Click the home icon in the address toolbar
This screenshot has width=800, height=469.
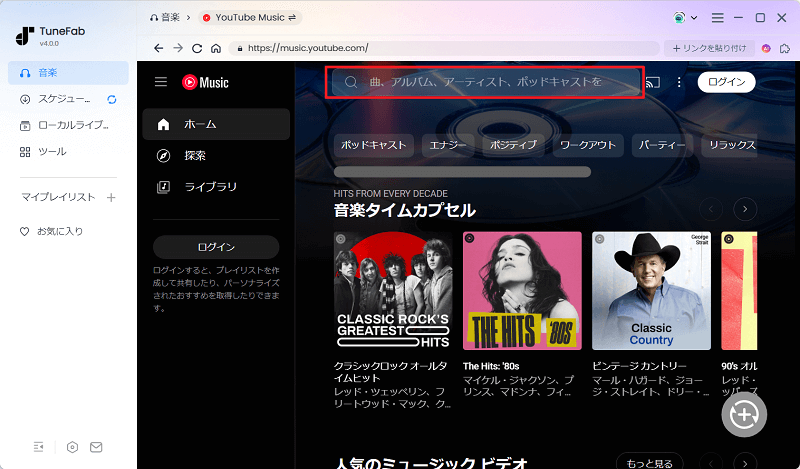[x=216, y=48]
